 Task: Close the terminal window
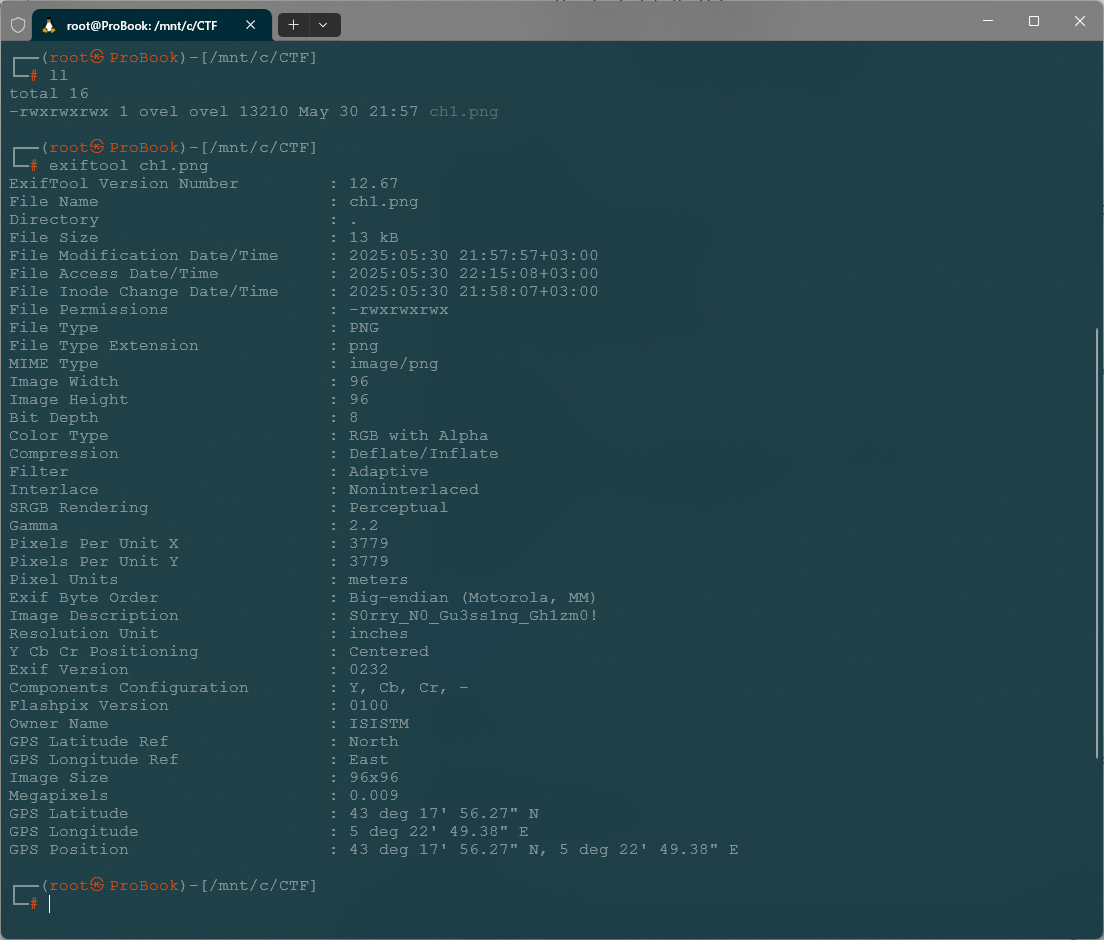pyautogui.click(x=1079, y=21)
